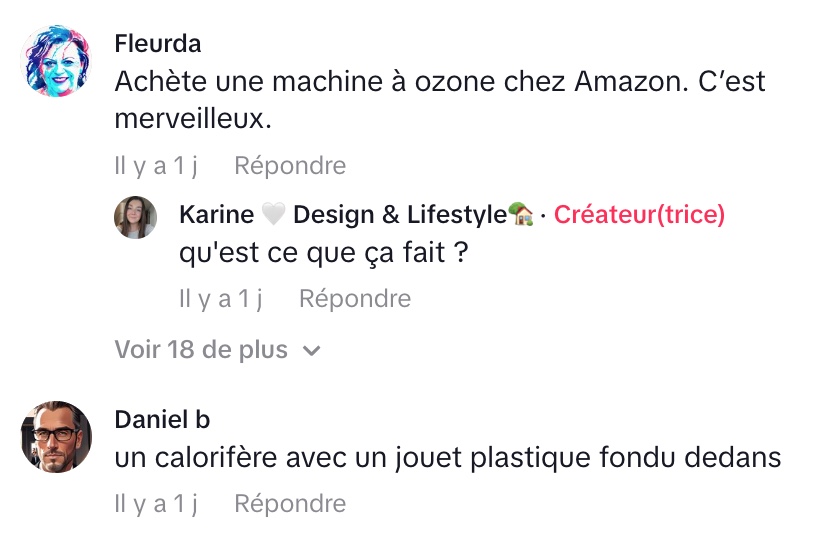This screenshot has height=536, width=824.
Task: Open the Karine Design & Lifestyle username
Action: tap(343, 214)
